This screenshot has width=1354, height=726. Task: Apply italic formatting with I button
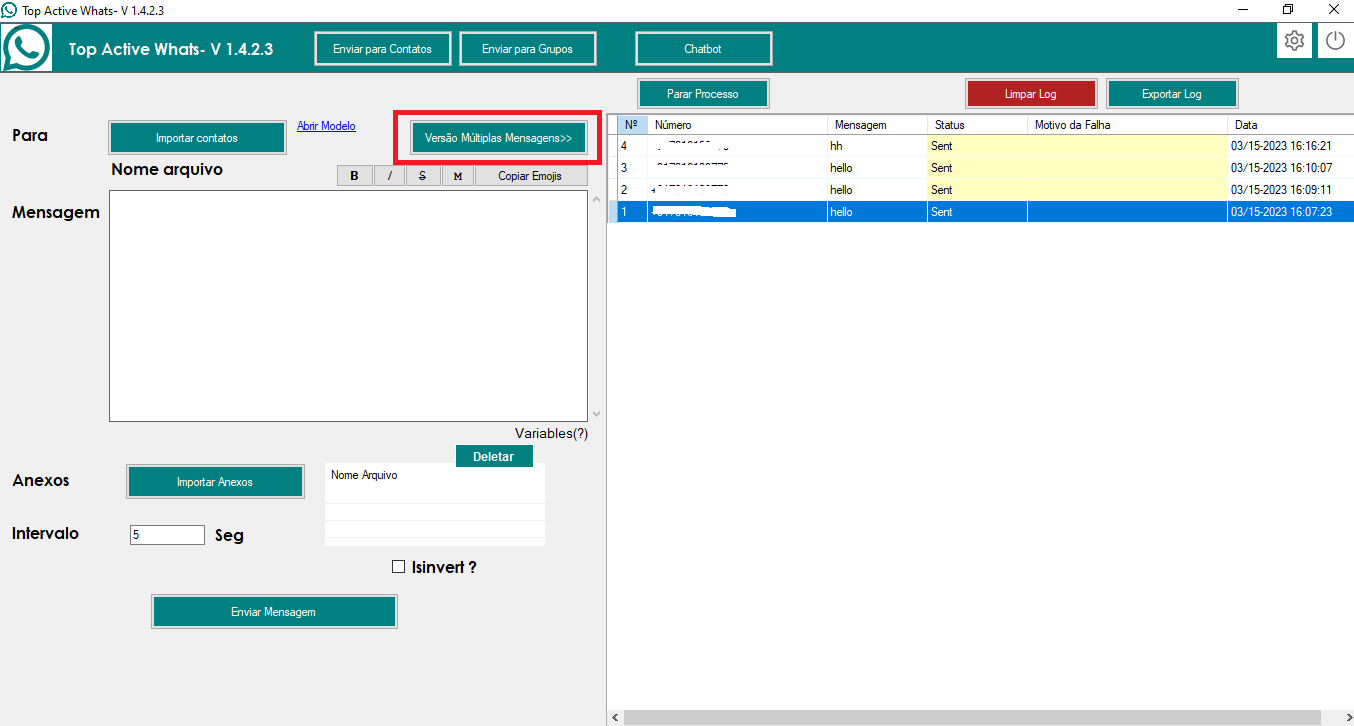coord(389,176)
